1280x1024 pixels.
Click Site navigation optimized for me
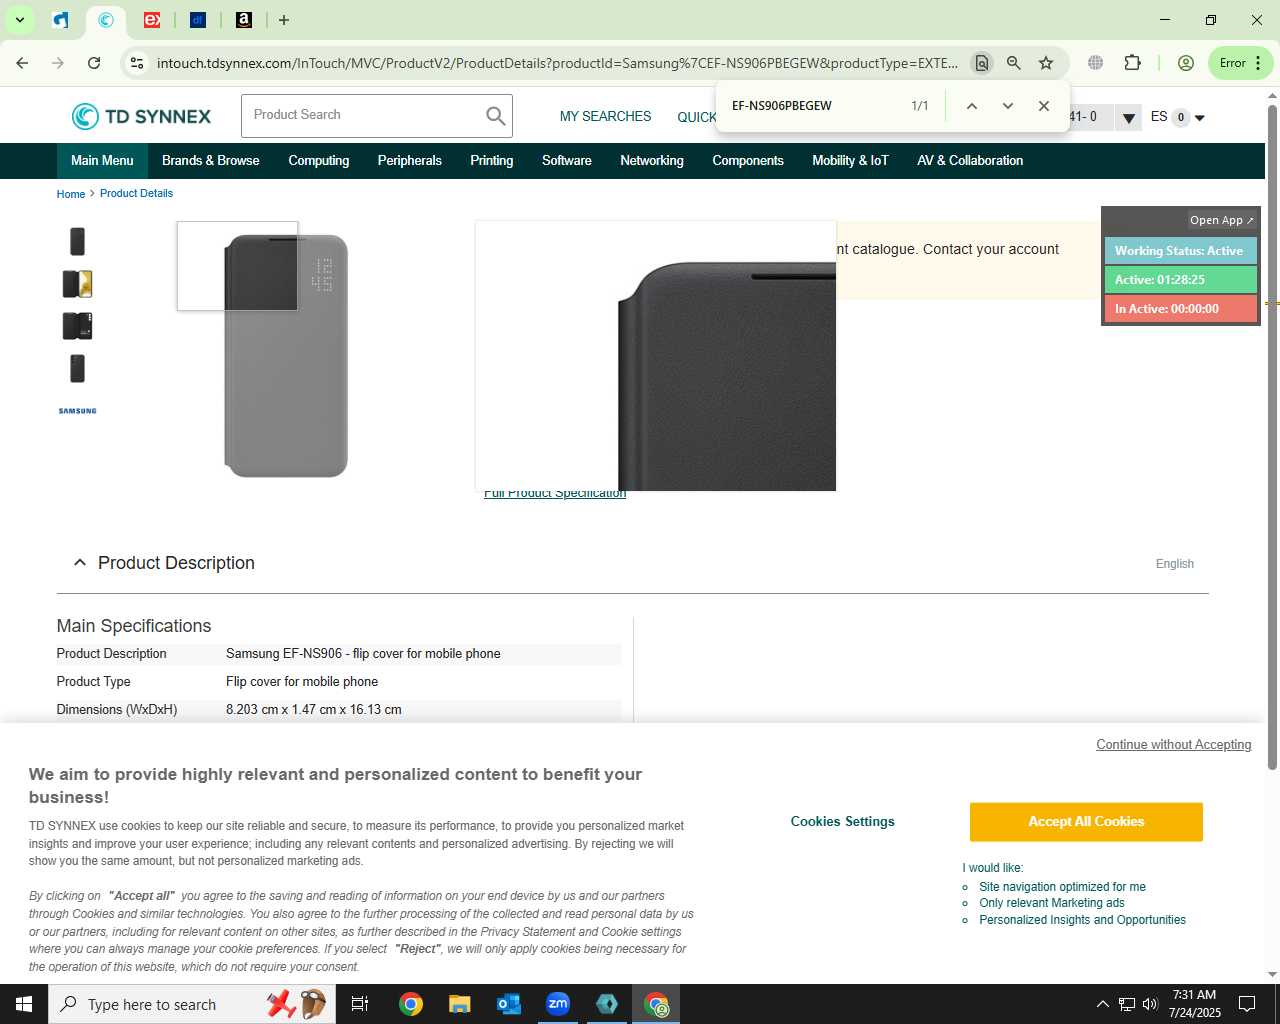coord(1062,887)
